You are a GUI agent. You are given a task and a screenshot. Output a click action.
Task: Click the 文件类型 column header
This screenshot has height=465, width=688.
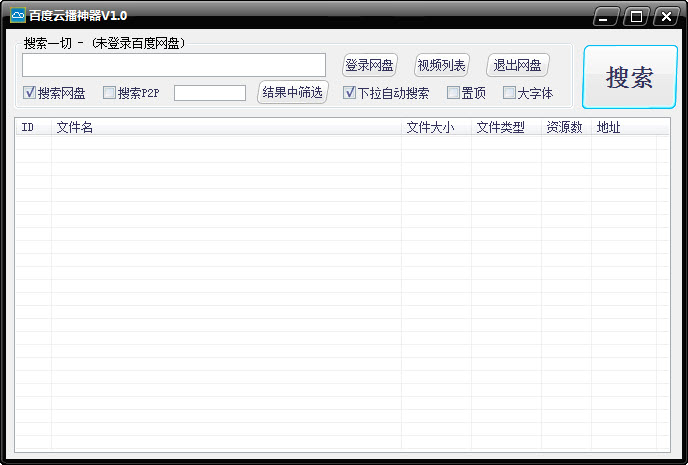tap(506, 128)
